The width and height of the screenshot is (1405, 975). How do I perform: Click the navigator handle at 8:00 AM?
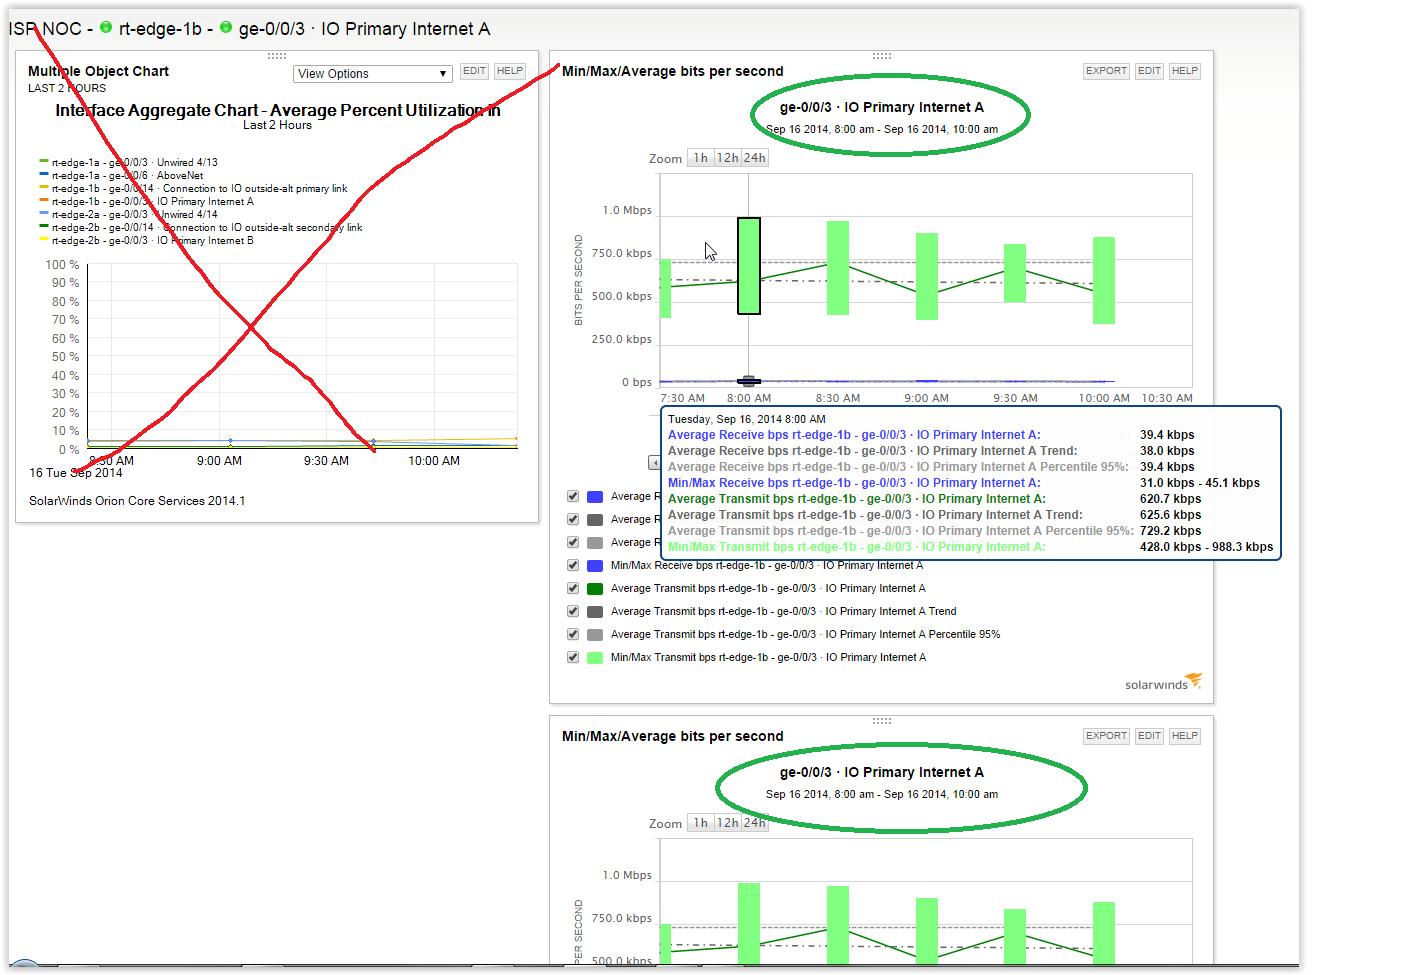click(749, 381)
